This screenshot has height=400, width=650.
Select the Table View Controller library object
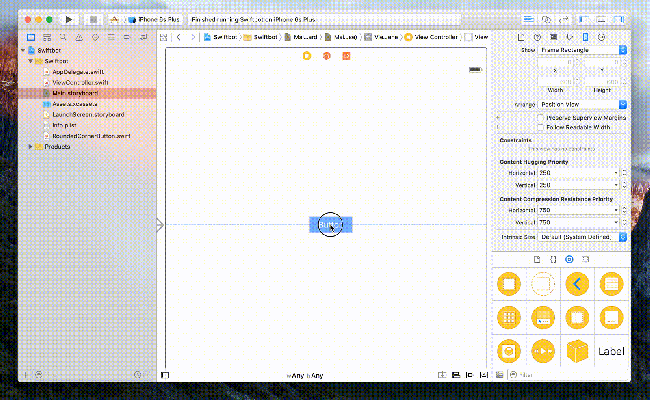pos(611,284)
